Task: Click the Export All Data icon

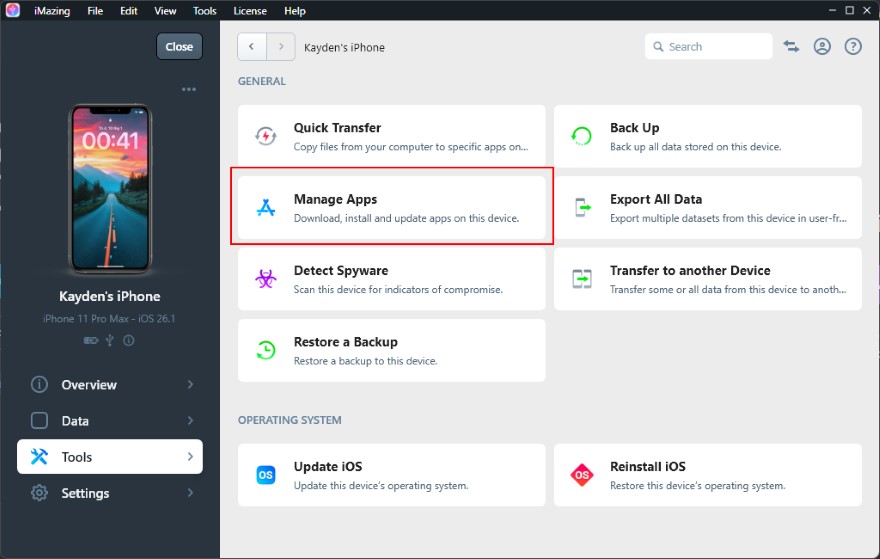Action: click(x=582, y=208)
